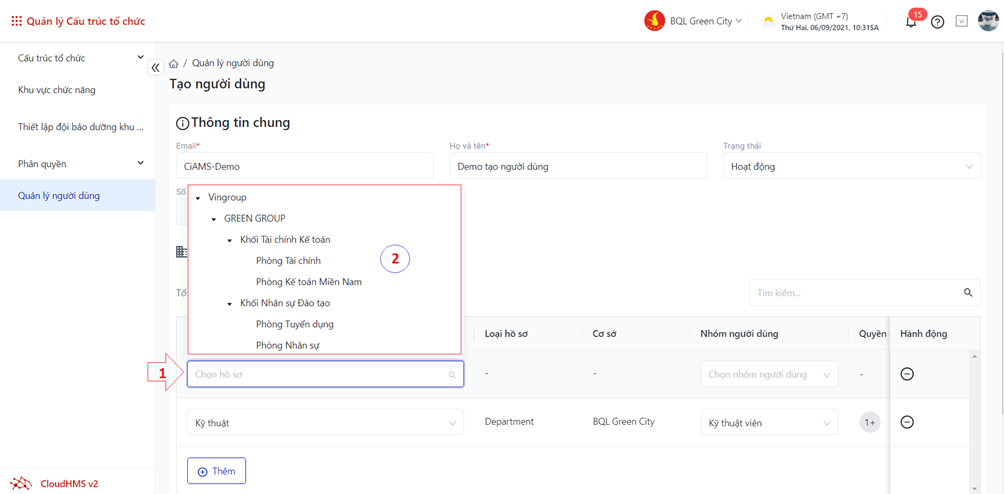Viewport: 1004px width, 494px height.
Task: Open the Trạng thái Hoạt động dropdown
Action: point(850,167)
